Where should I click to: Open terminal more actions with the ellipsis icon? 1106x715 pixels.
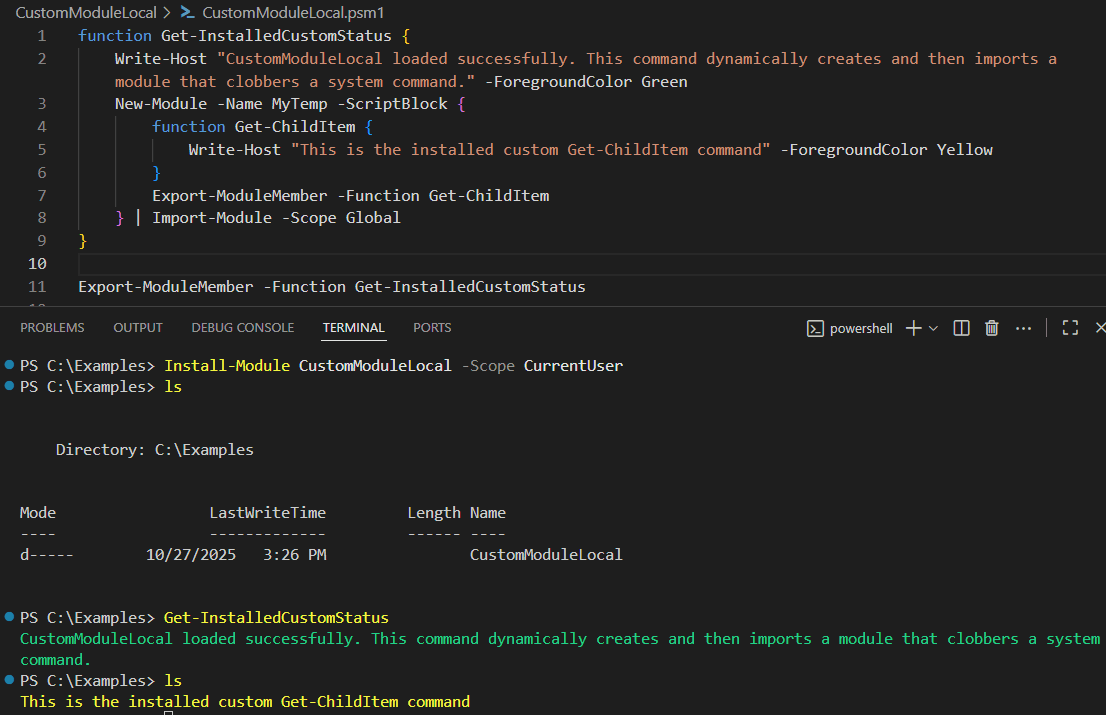click(x=1021, y=327)
